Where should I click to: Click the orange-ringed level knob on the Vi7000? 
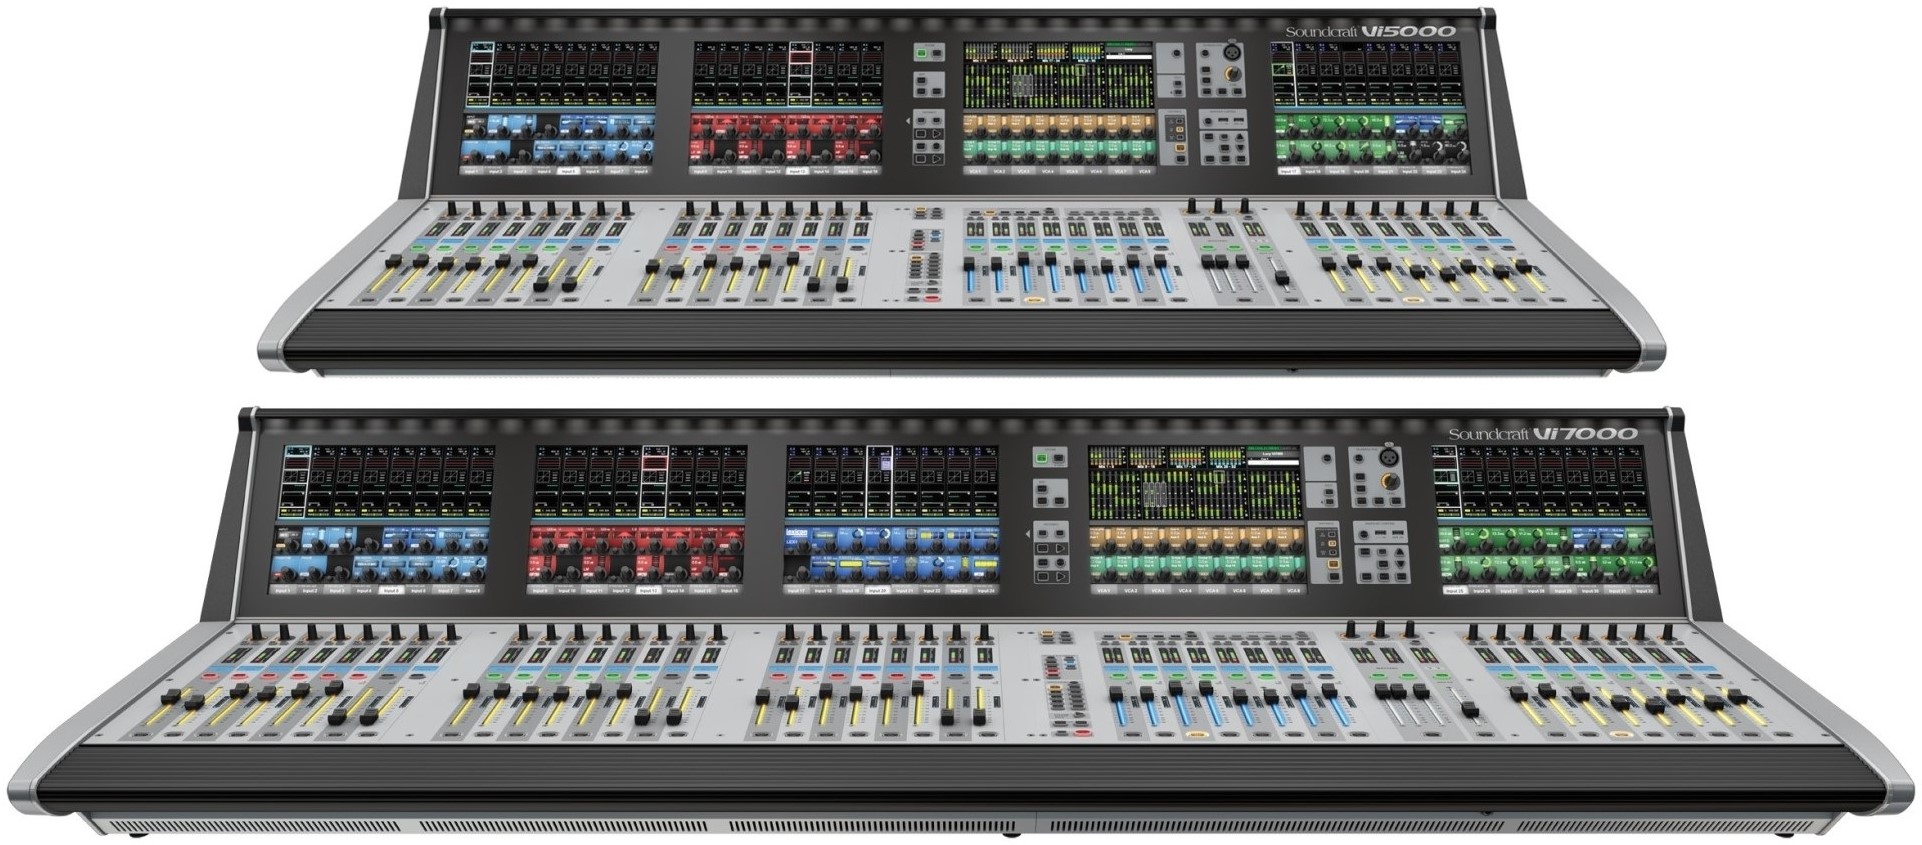click(x=1391, y=481)
